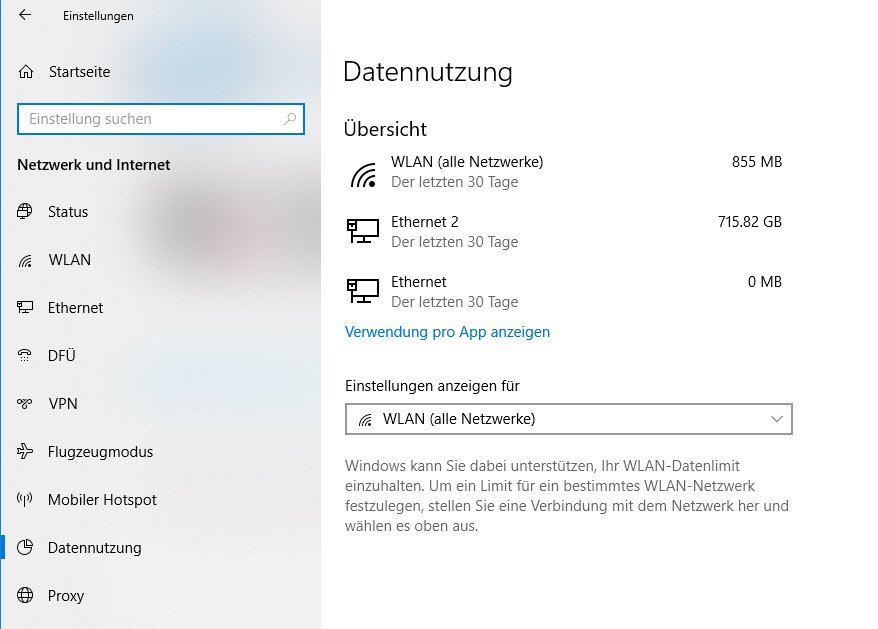Open the Proxy globe icon
This screenshot has width=878, height=629.
coord(26,596)
